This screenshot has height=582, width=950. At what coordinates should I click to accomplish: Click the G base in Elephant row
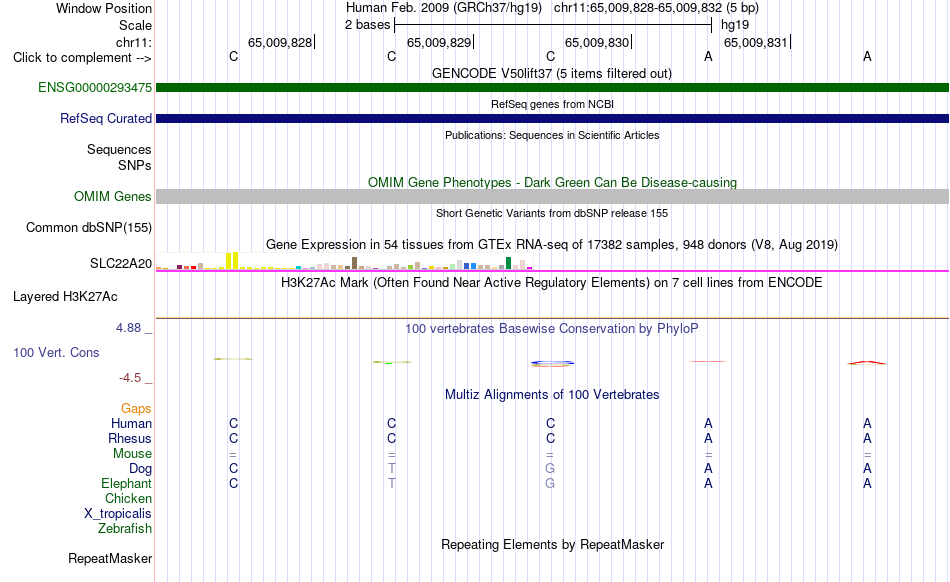point(550,483)
